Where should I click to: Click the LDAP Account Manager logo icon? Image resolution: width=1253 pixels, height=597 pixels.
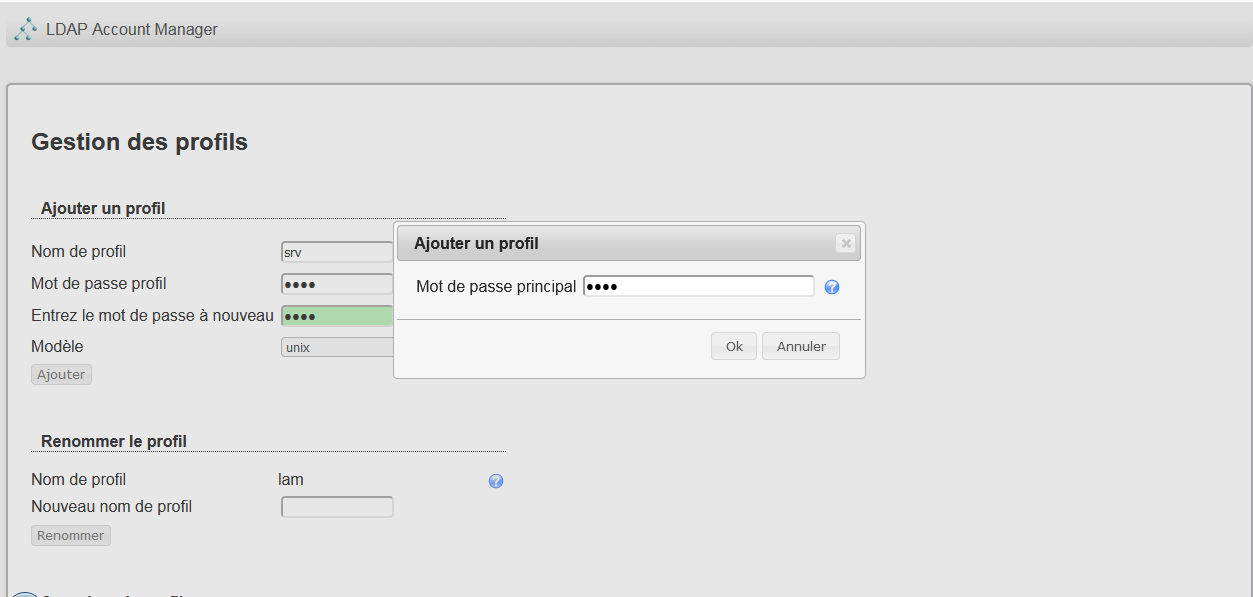26,30
